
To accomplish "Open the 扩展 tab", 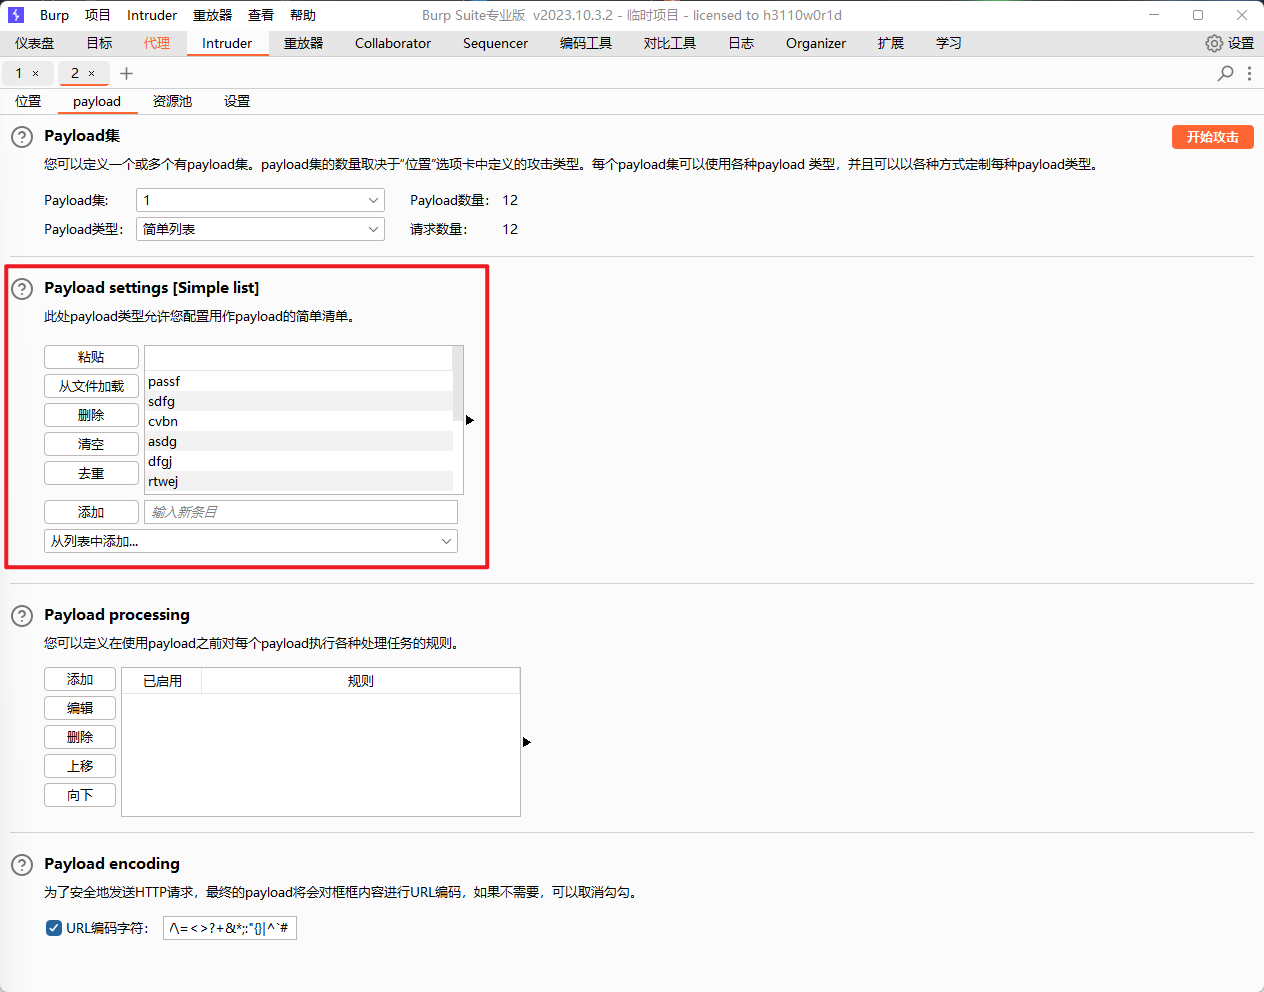I will click(x=891, y=43).
